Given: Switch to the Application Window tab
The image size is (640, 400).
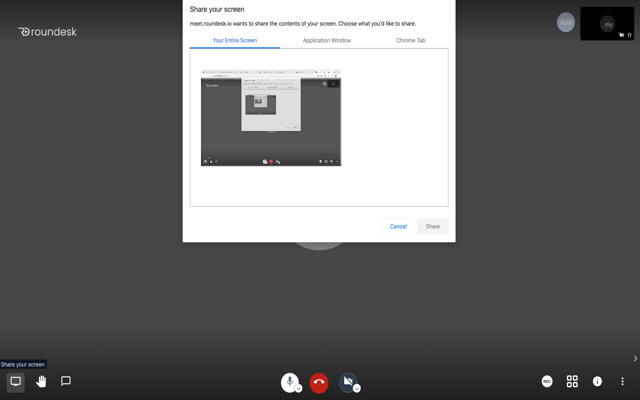Looking at the screenshot, I should click(x=327, y=40).
